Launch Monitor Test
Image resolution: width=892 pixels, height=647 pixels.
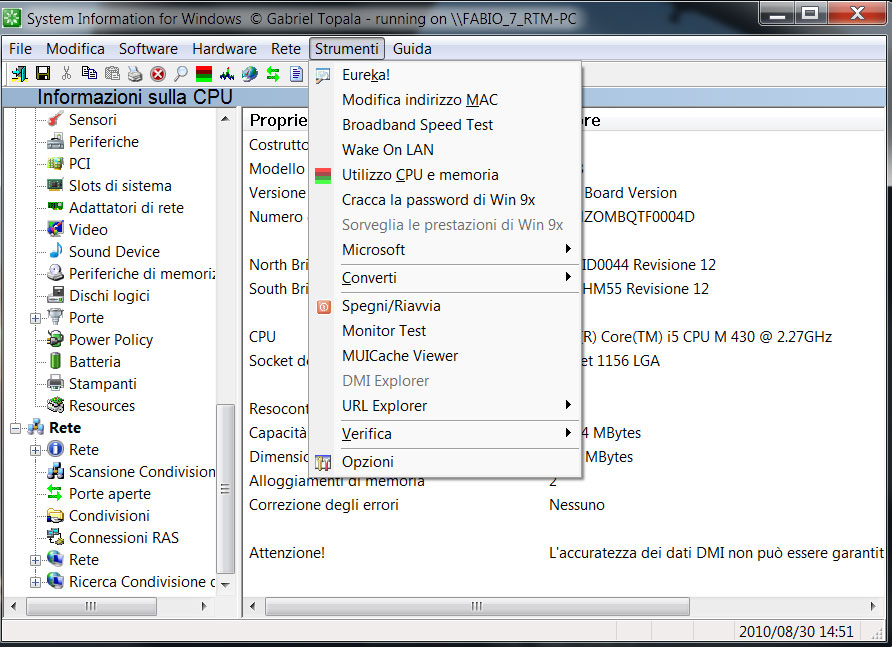(445, 331)
